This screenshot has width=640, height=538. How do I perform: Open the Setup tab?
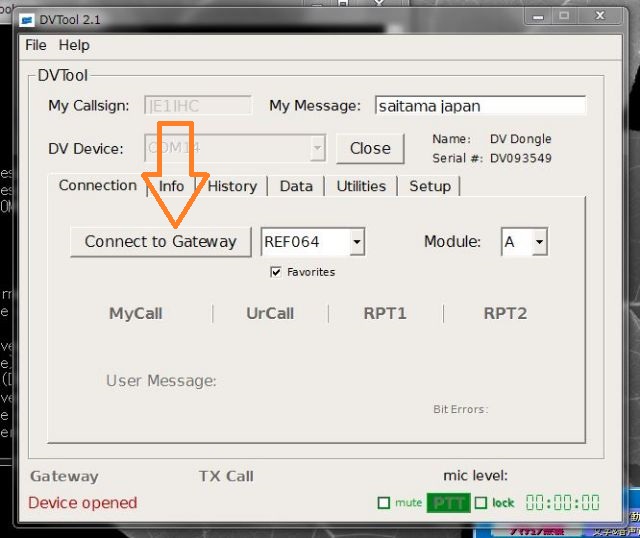(x=430, y=186)
